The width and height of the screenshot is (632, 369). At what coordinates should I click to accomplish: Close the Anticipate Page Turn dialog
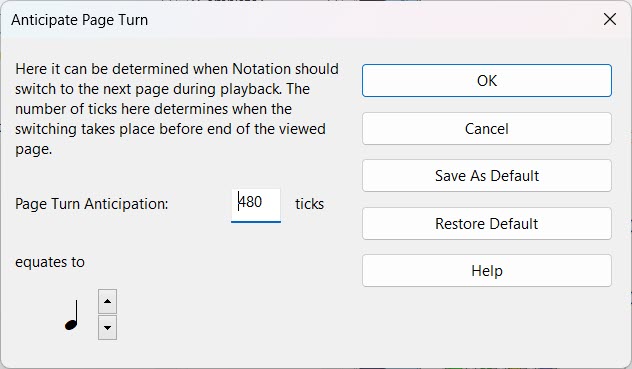(610, 19)
